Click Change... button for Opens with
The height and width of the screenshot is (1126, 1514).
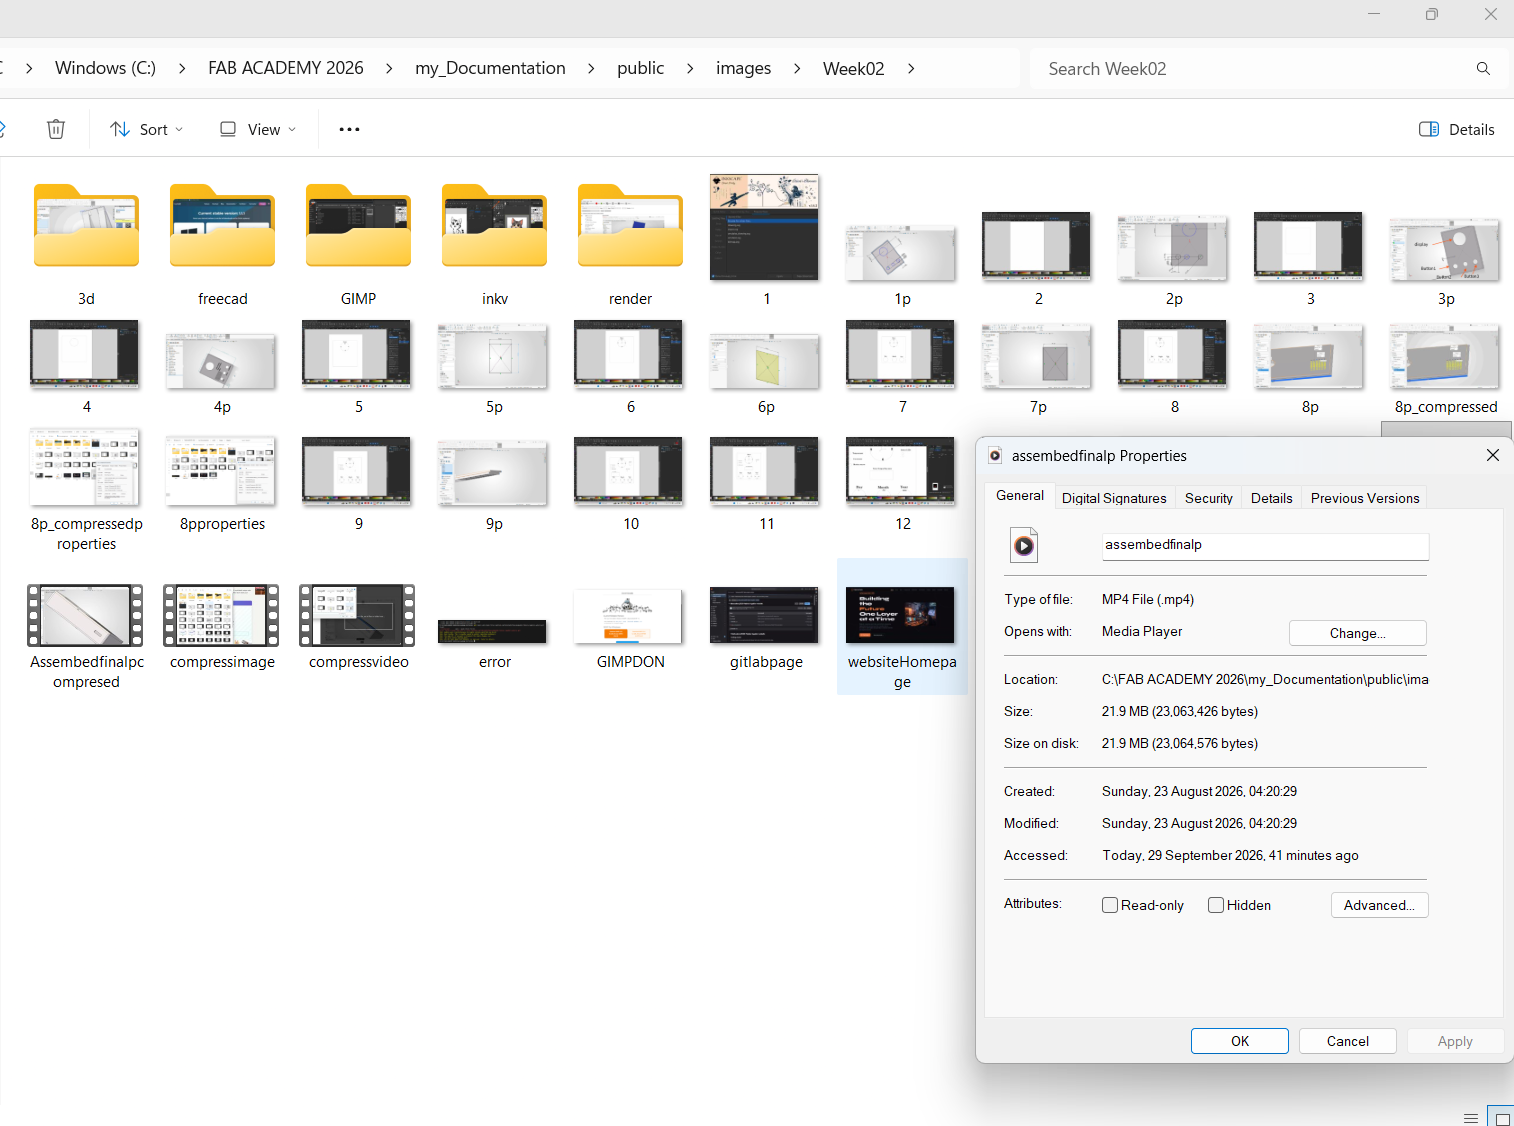click(1357, 633)
